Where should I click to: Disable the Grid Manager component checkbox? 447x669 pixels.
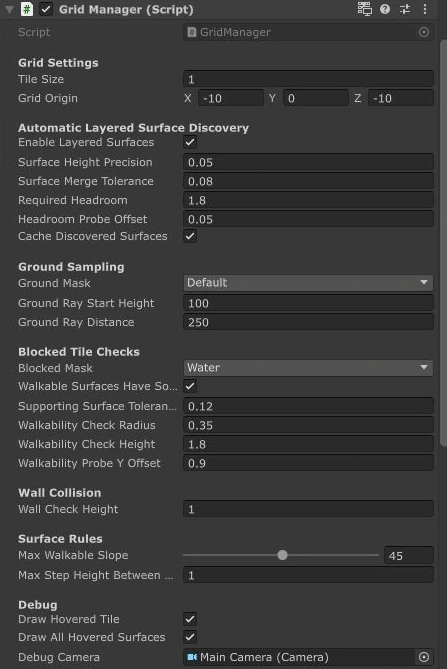46,9
